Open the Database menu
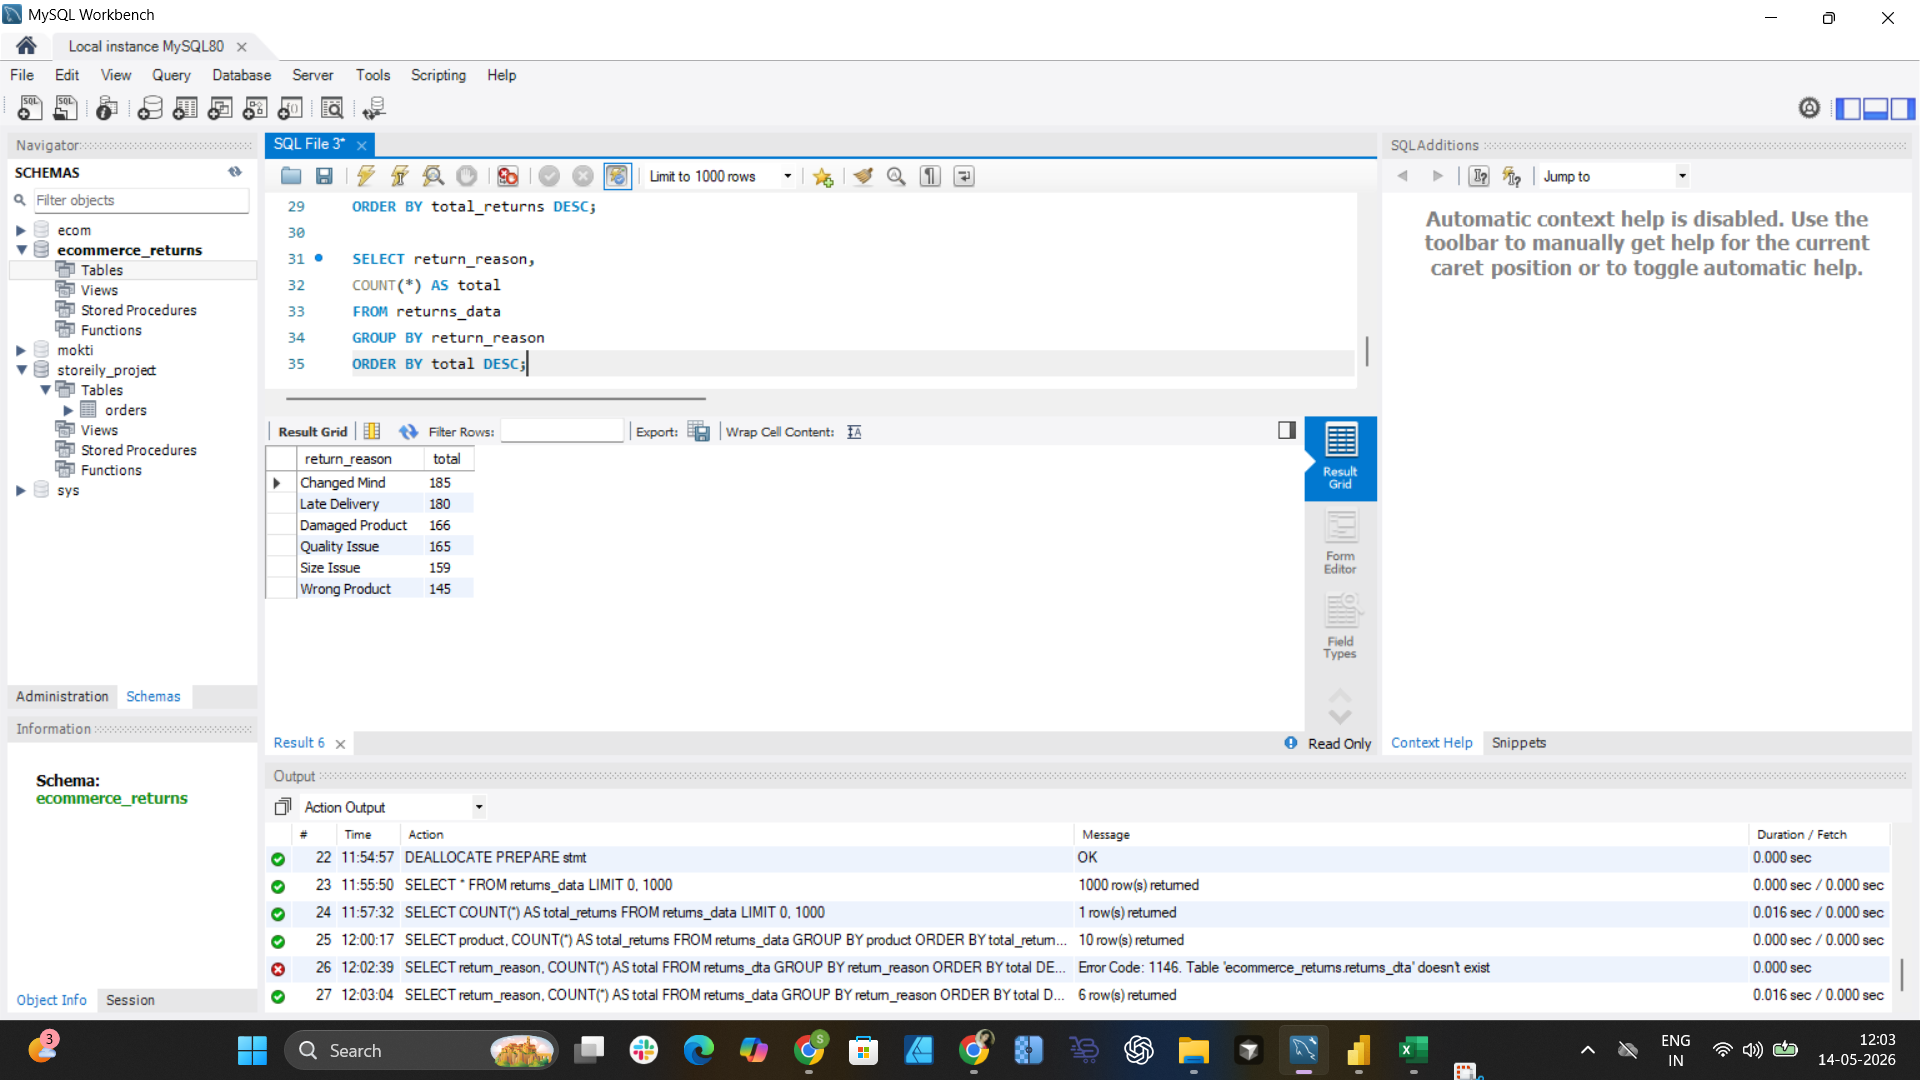Viewport: 1920px width, 1080px height. [241, 75]
